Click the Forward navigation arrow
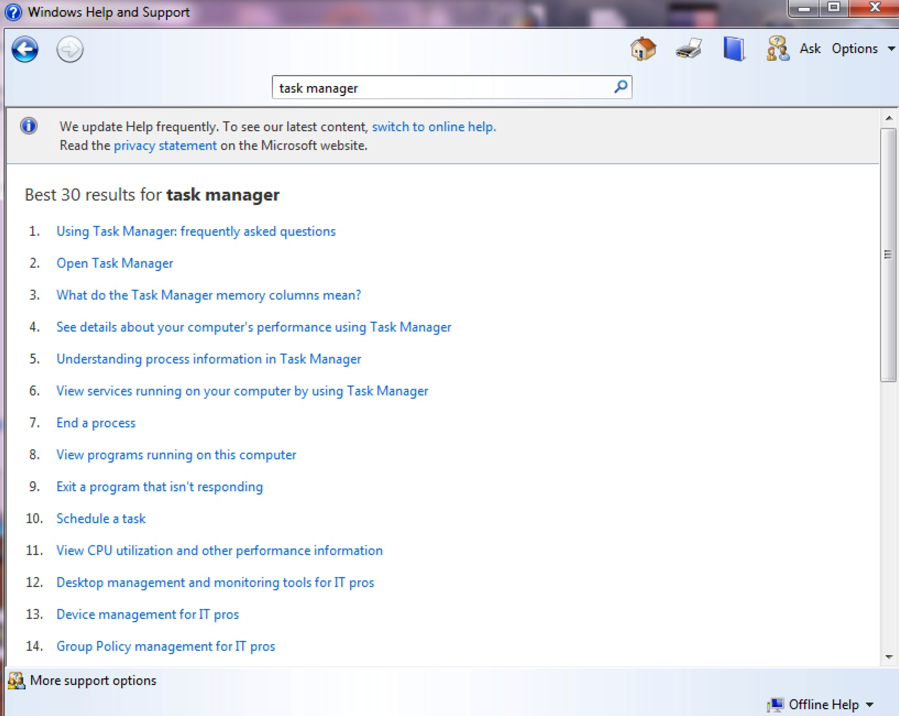The height and width of the screenshot is (716, 899). pos(70,49)
